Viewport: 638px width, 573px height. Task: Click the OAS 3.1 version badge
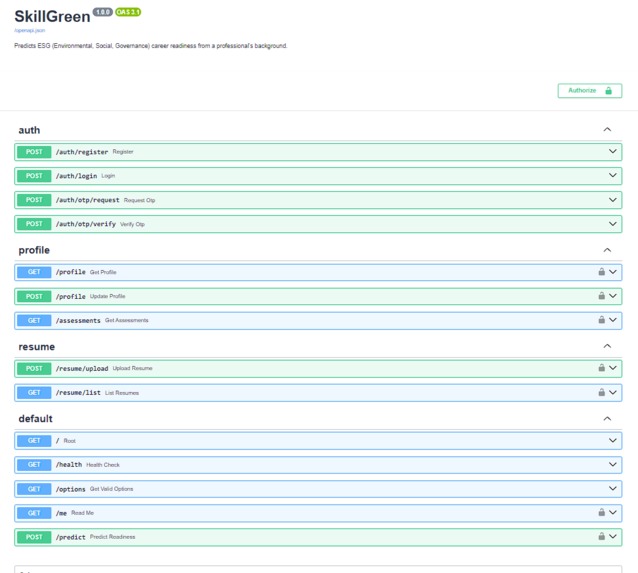tap(128, 12)
